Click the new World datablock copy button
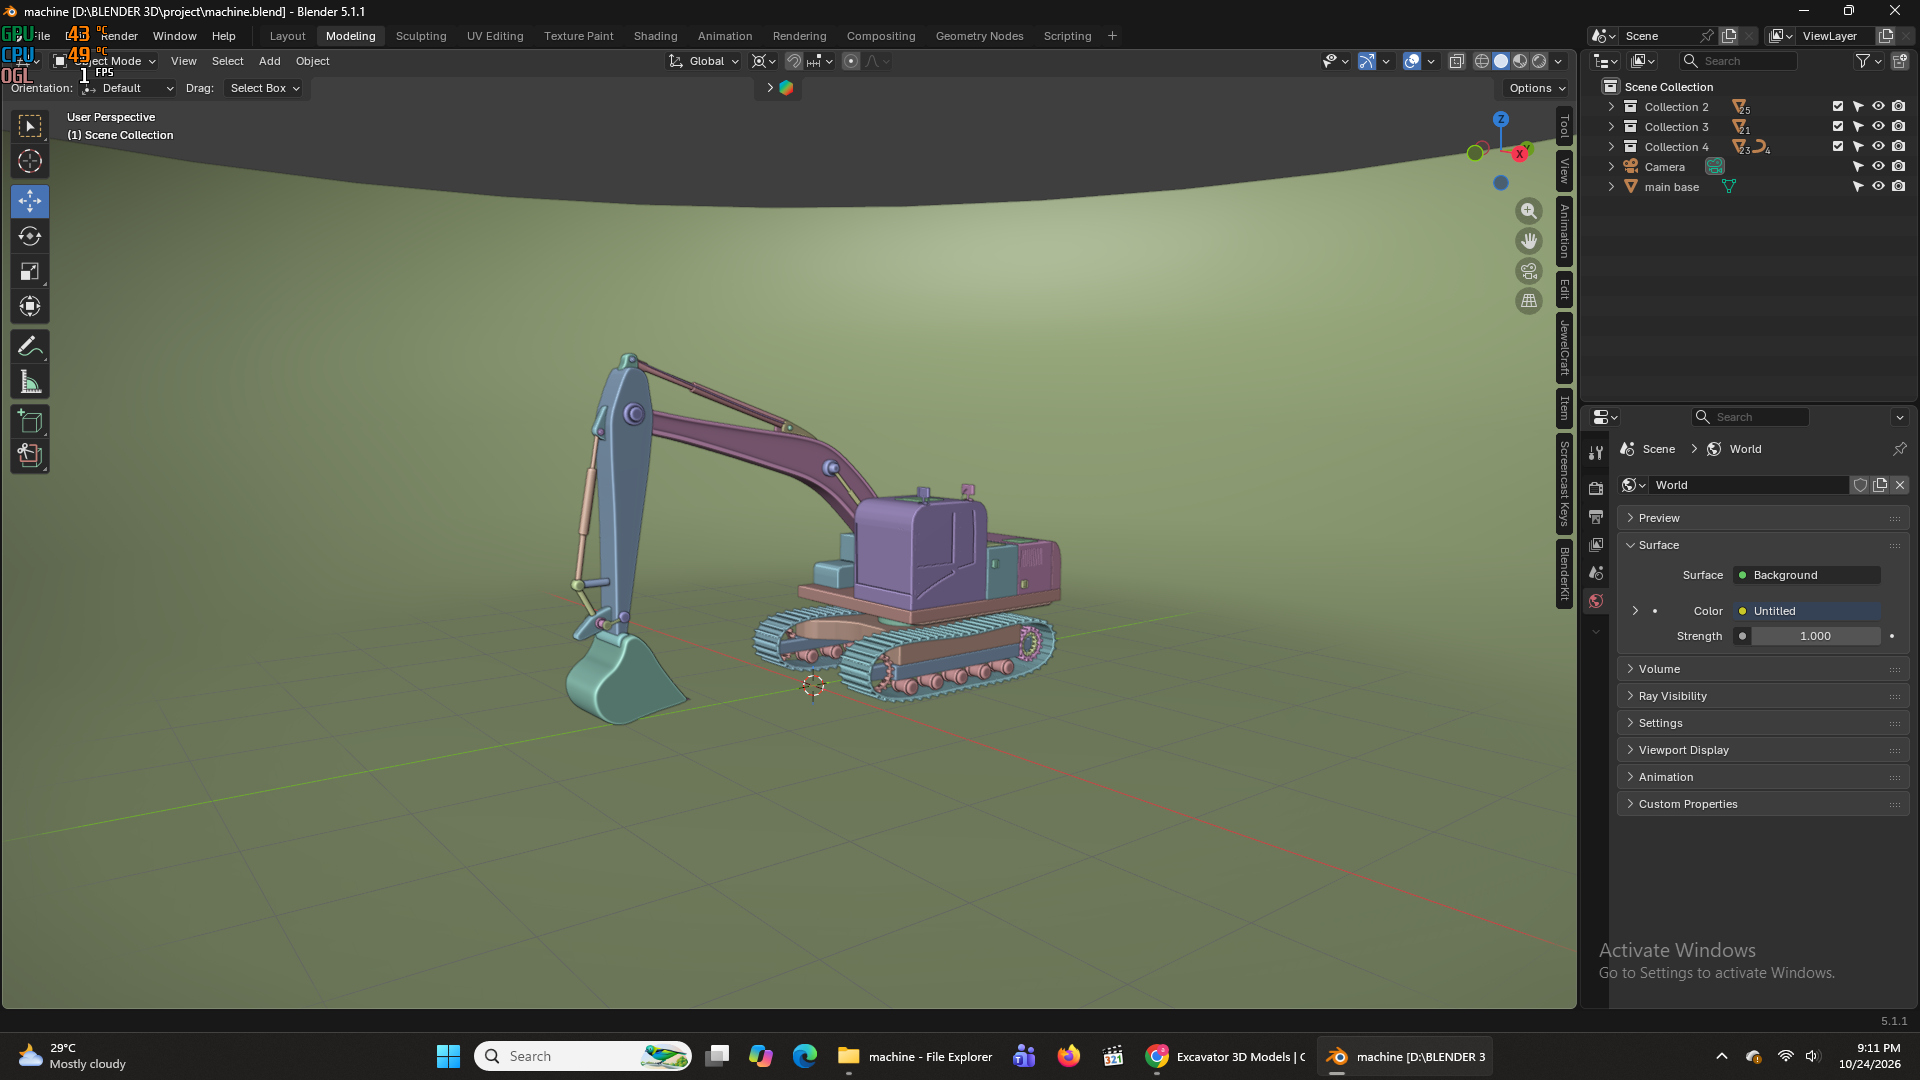Image resolution: width=1920 pixels, height=1080 pixels. (1880, 485)
